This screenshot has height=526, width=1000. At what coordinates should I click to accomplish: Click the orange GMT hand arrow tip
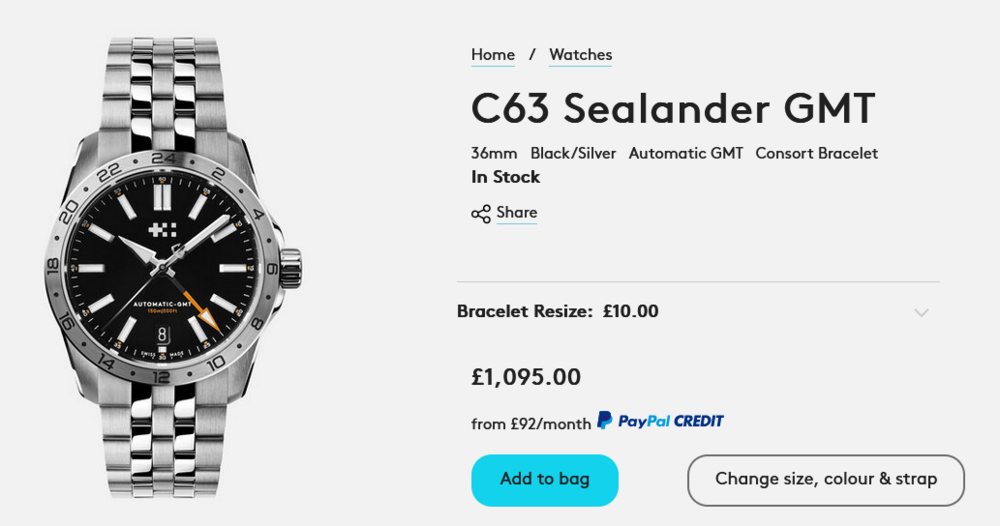(211, 320)
